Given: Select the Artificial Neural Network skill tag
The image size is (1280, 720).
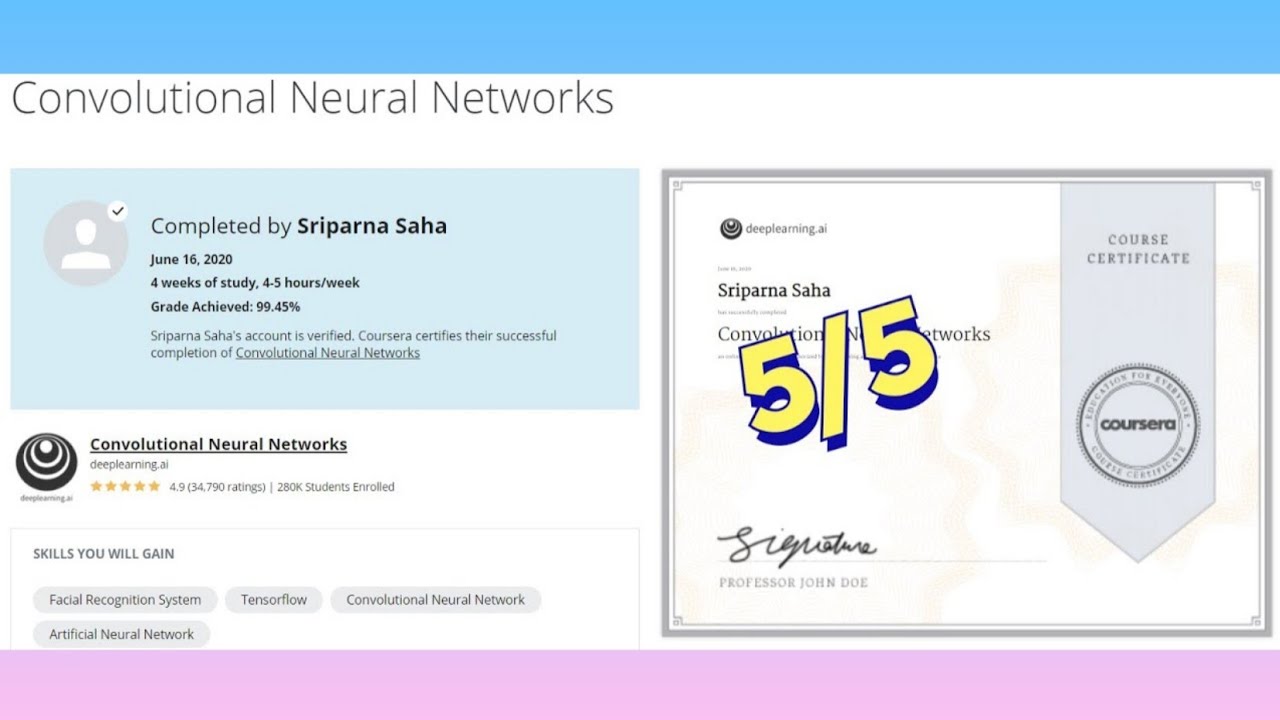Looking at the screenshot, I should tap(122, 634).
